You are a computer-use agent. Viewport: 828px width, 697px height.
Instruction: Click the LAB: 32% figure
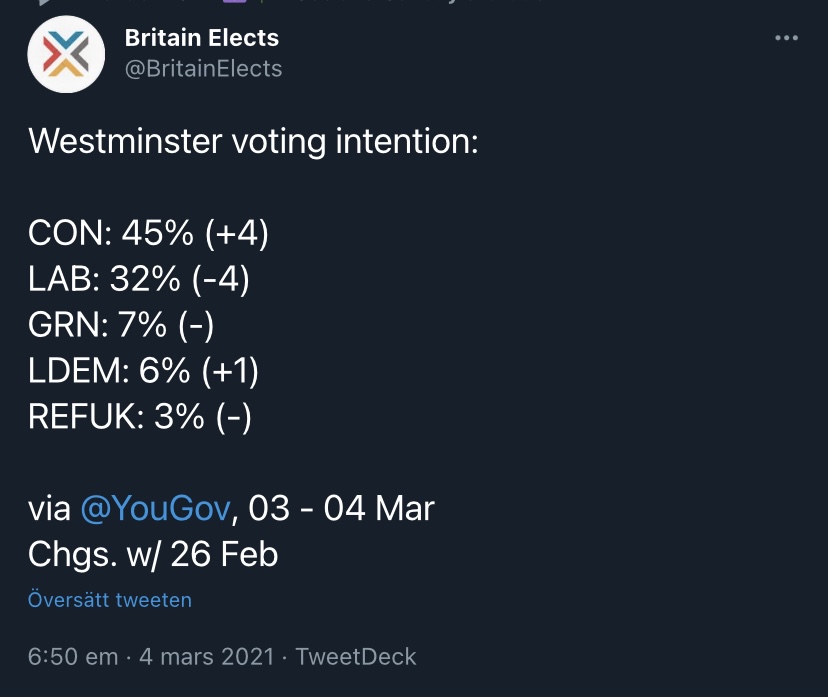(104, 279)
